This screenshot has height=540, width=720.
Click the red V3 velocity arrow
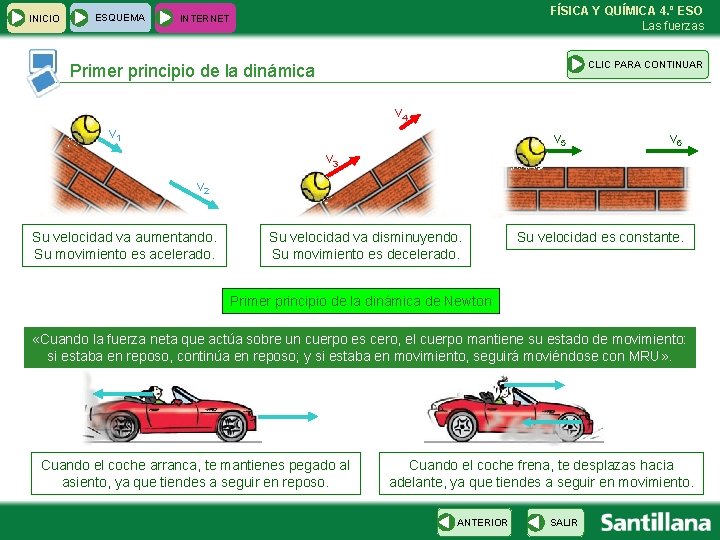(x=343, y=167)
